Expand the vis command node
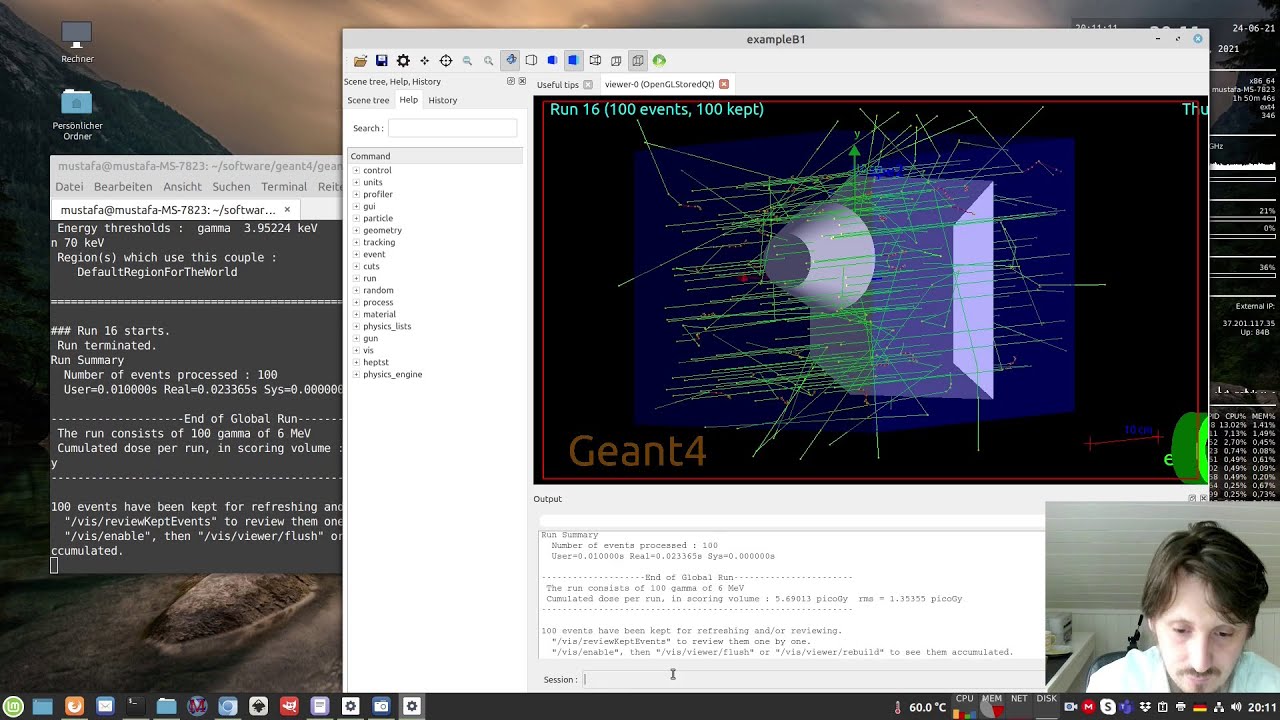 [x=356, y=350]
